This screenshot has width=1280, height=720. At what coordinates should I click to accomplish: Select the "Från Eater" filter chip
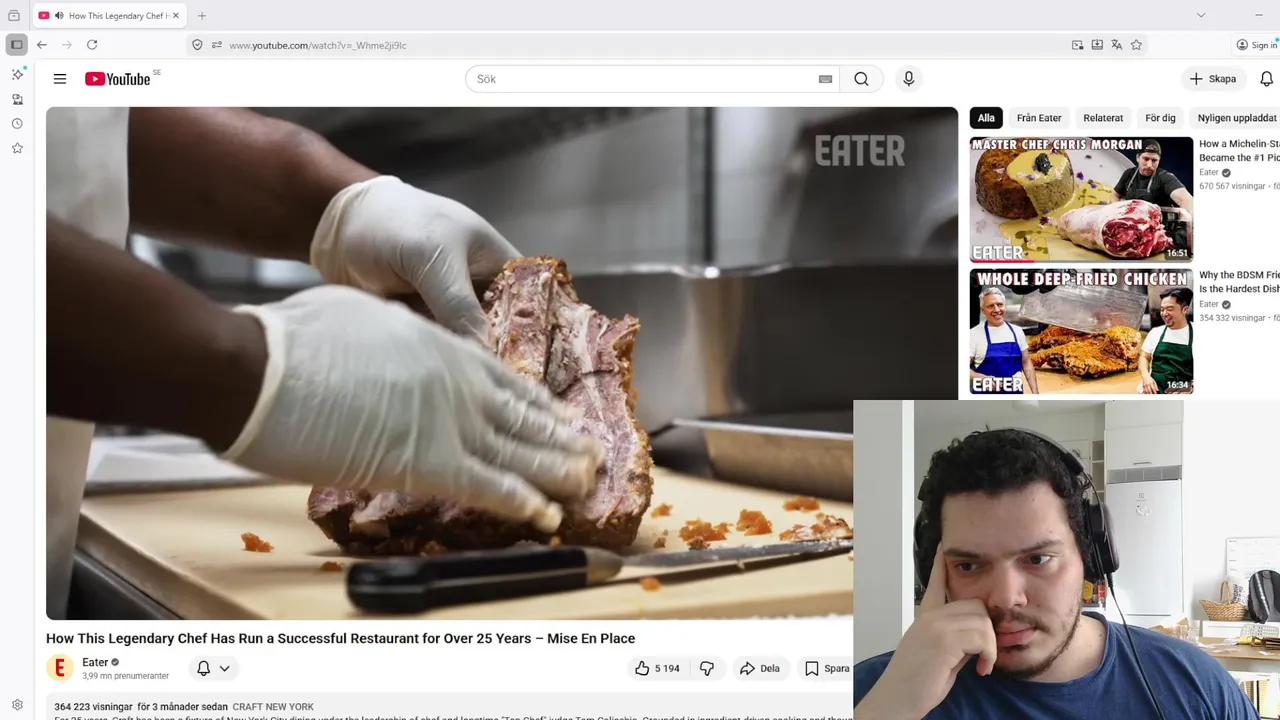[1039, 118]
